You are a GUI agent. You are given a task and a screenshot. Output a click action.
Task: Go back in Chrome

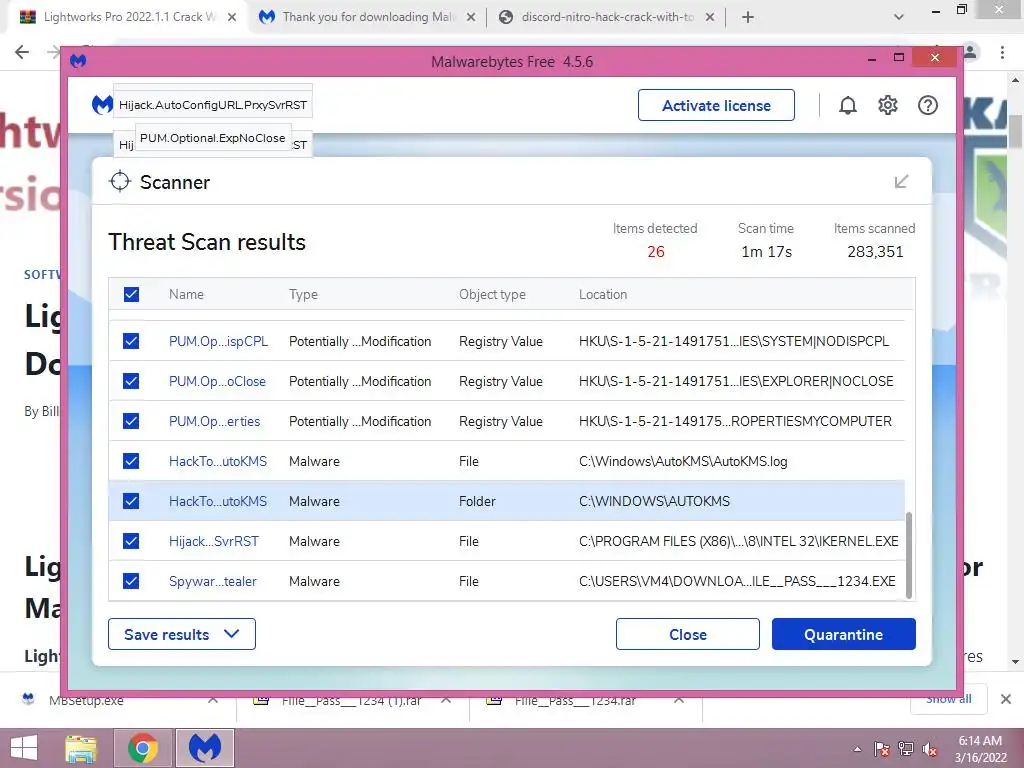(x=22, y=52)
